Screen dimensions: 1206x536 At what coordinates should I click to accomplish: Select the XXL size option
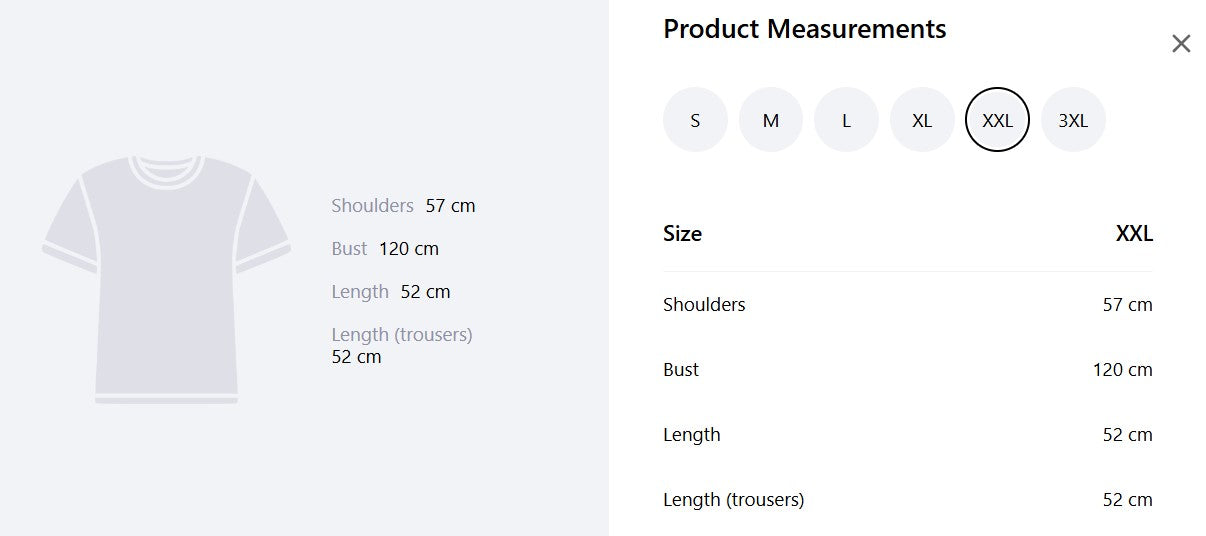pos(997,120)
